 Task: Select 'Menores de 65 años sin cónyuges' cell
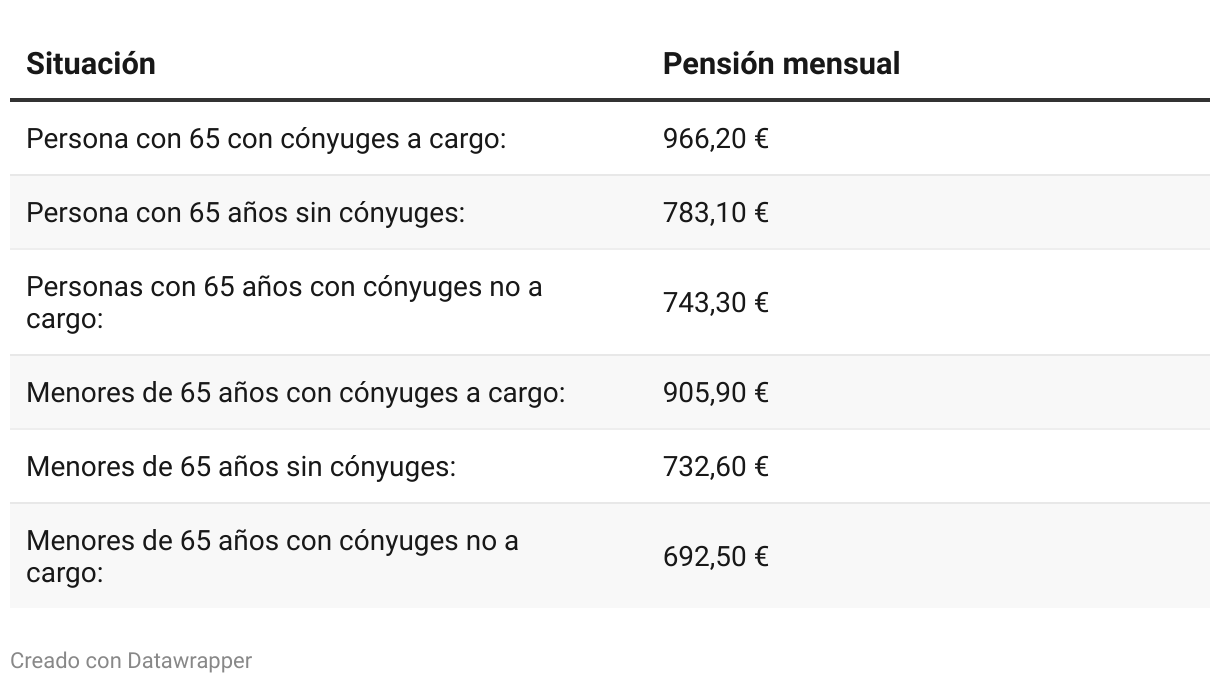pyautogui.click(x=241, y=467)
